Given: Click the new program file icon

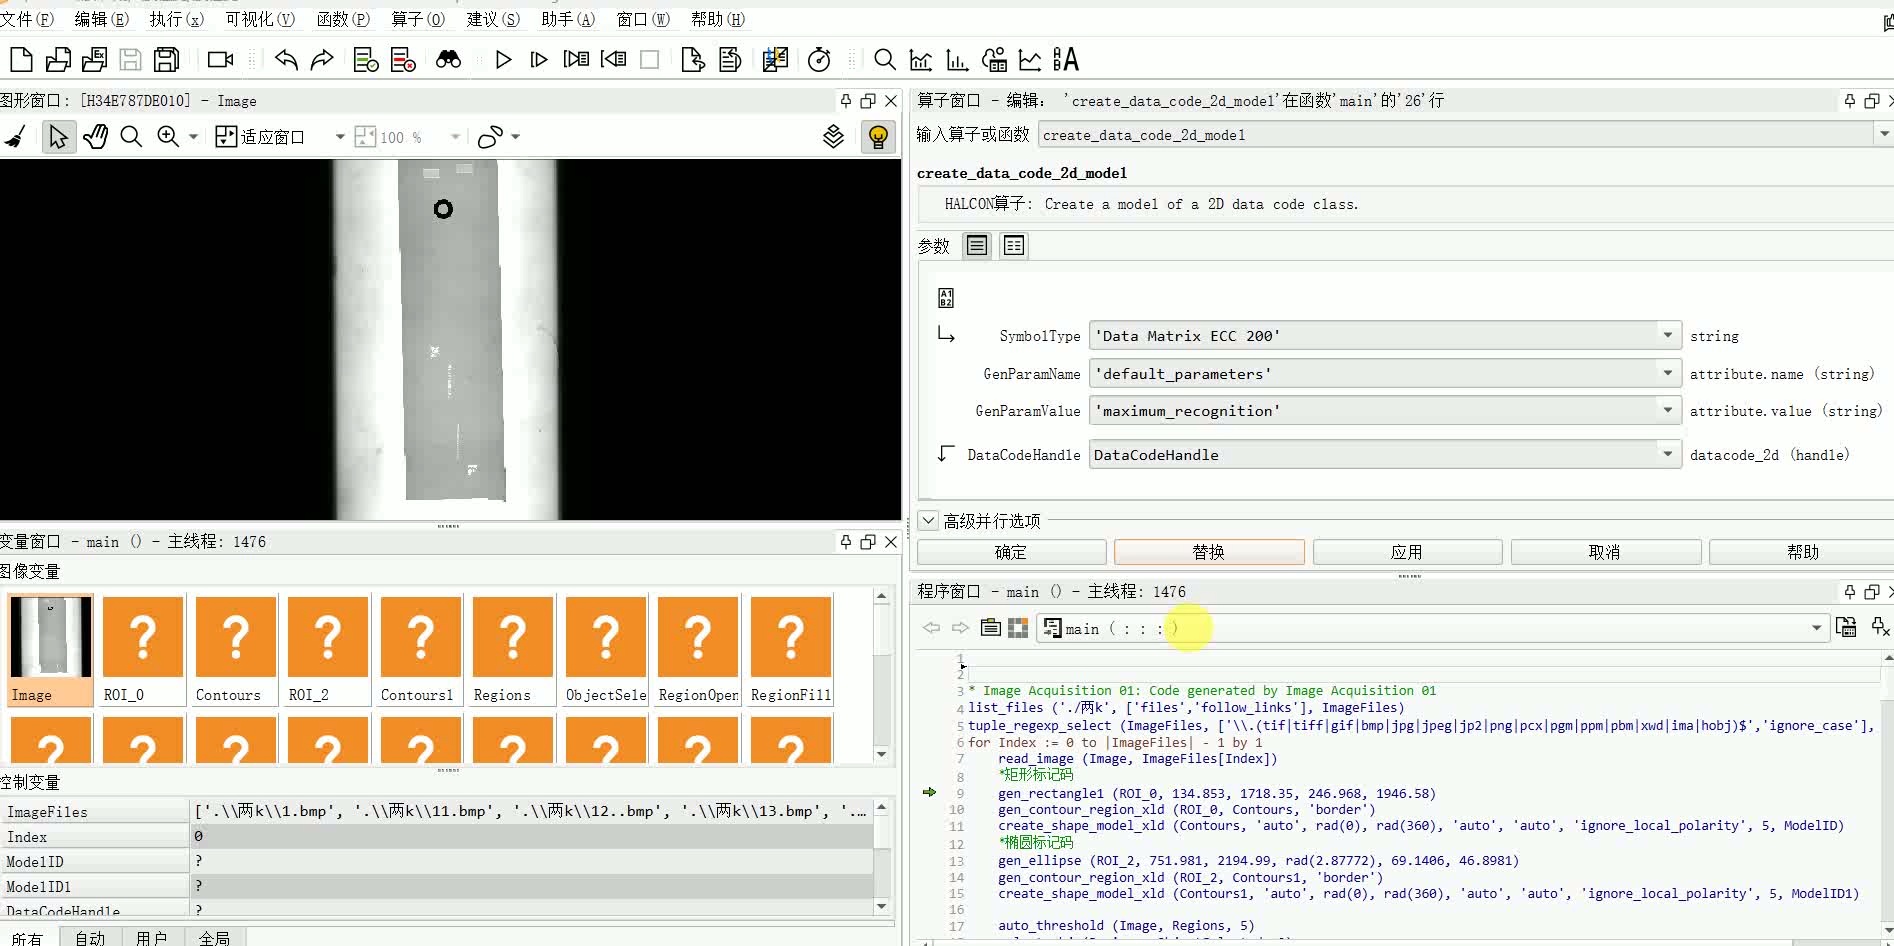Looking at the screenshot, I should (21, 60).
